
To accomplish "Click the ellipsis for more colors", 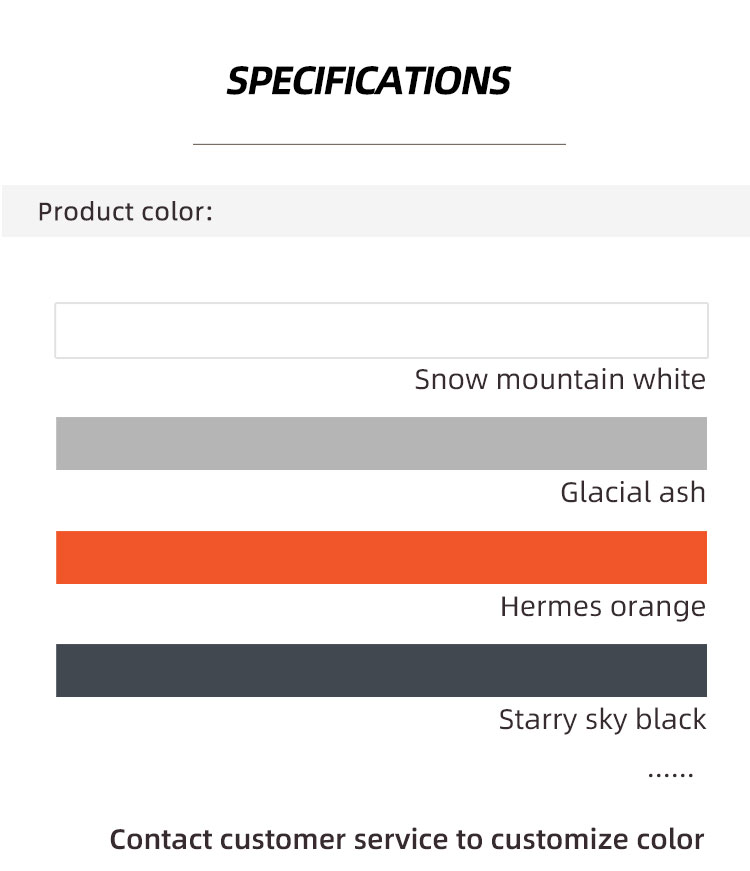I will pos(671,774).
